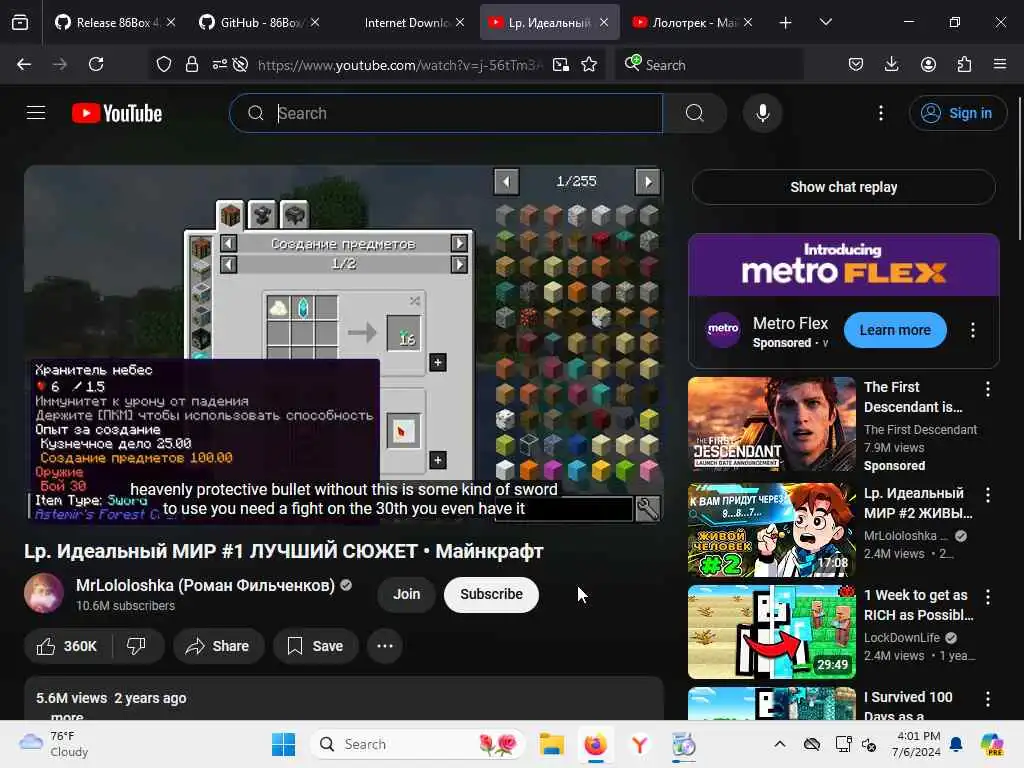Reload the page with the refresh icon
The image size is (1024, 768).
(x=96, y=64)
